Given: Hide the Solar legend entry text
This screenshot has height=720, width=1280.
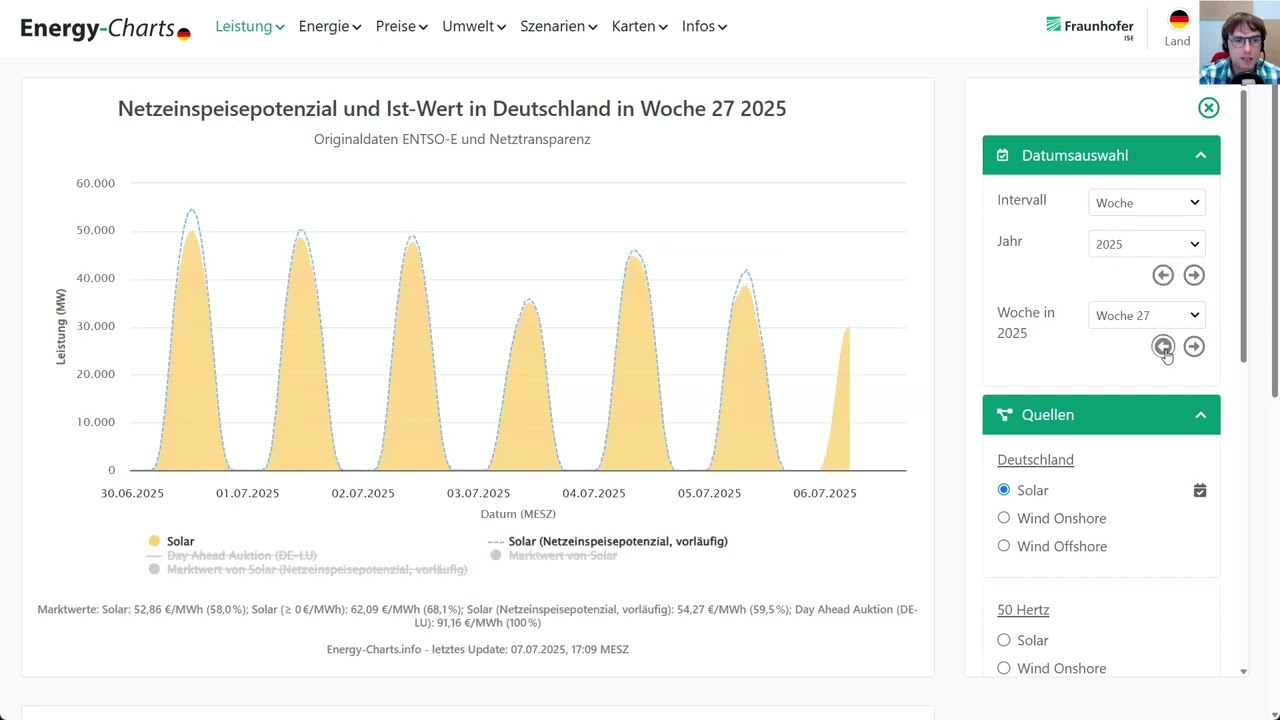Looking at the screenshot, I should coord(180,541).
